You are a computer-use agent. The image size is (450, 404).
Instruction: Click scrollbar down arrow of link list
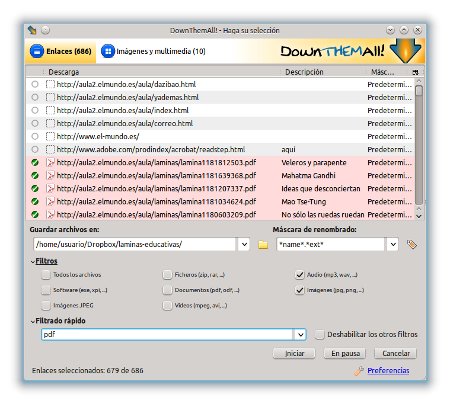pyautogui.click(x=419, y=216)
